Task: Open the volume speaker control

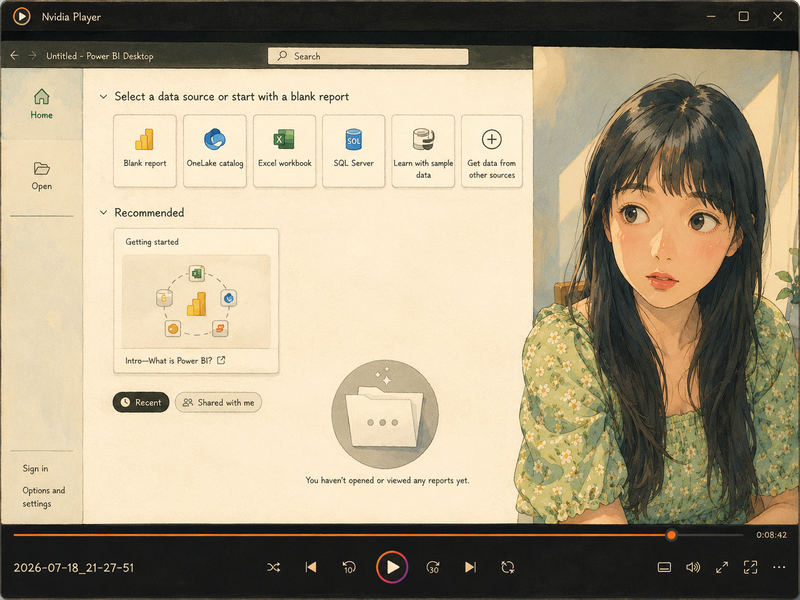Action: (693, 567)
